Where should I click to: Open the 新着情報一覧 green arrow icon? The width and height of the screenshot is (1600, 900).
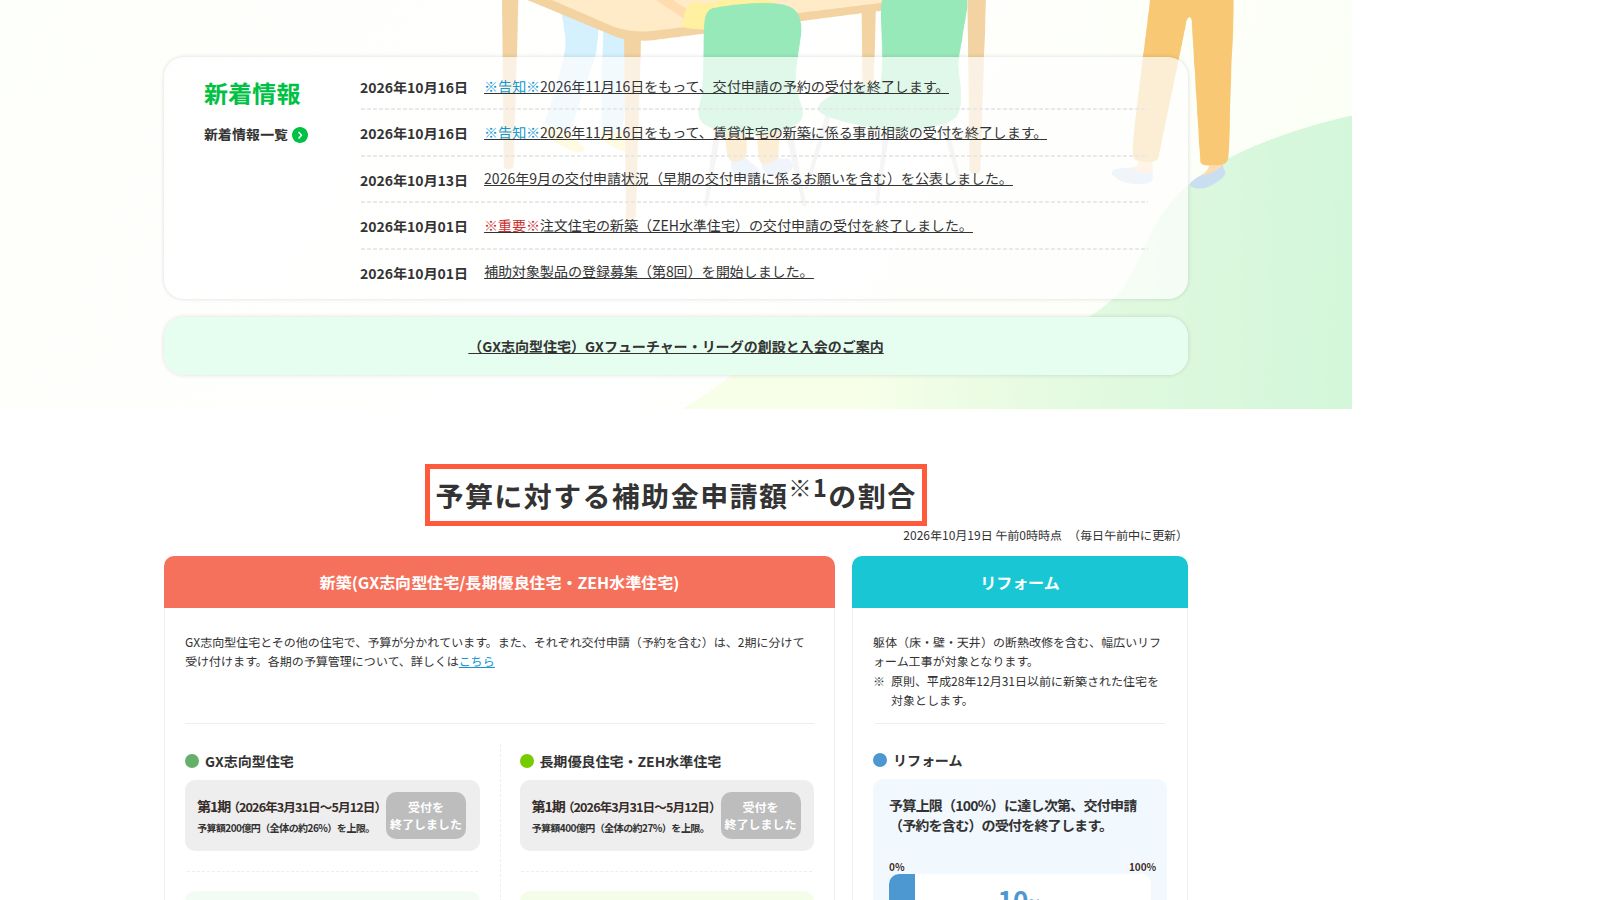coord(300,135)
